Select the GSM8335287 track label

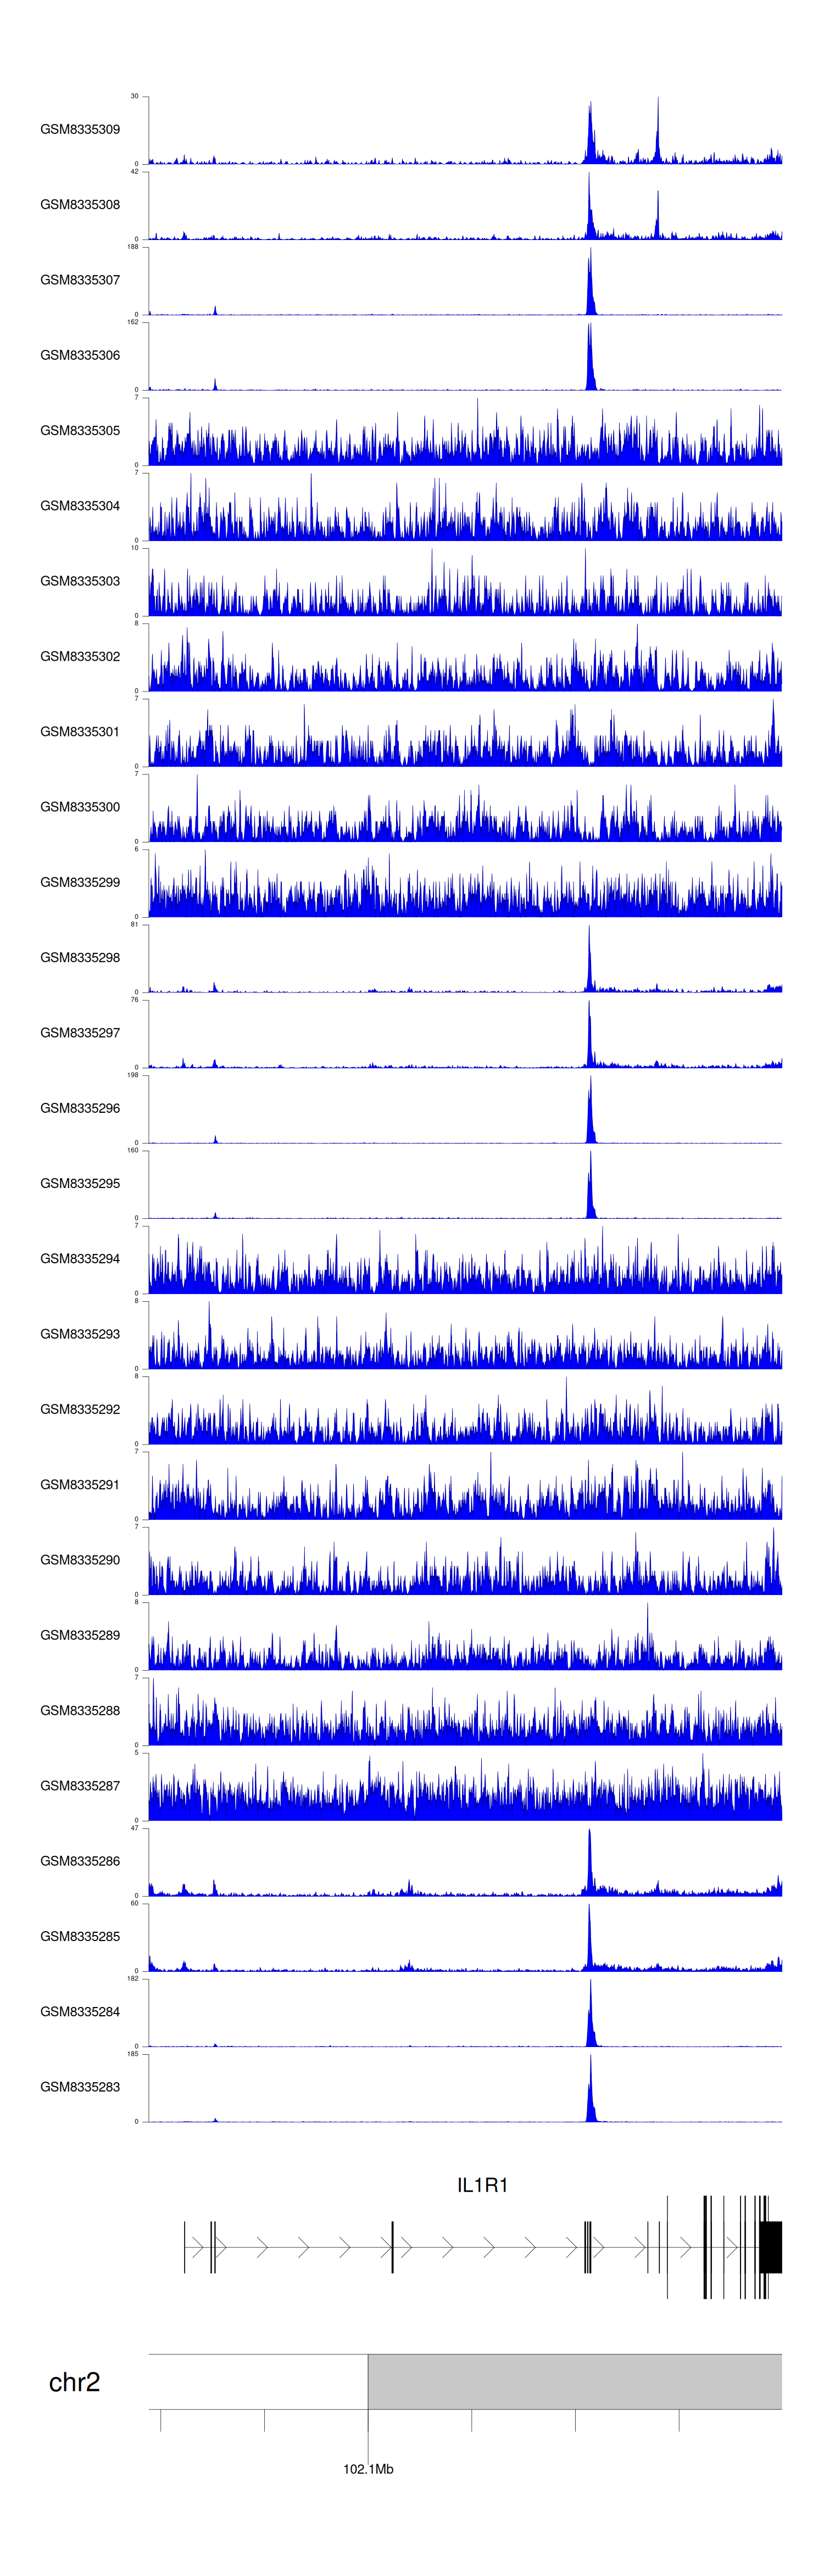[80, 1785]
